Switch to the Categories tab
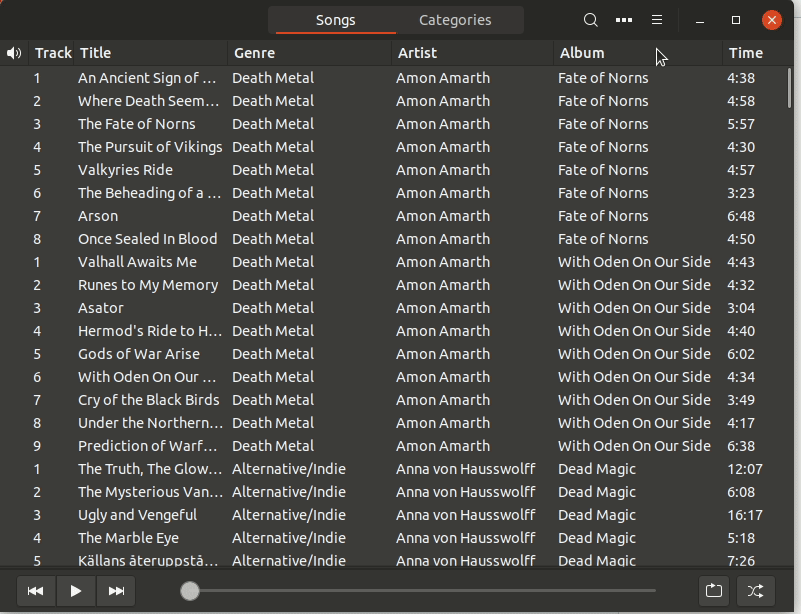Screen dimensions: 801x614 (455, 20)
